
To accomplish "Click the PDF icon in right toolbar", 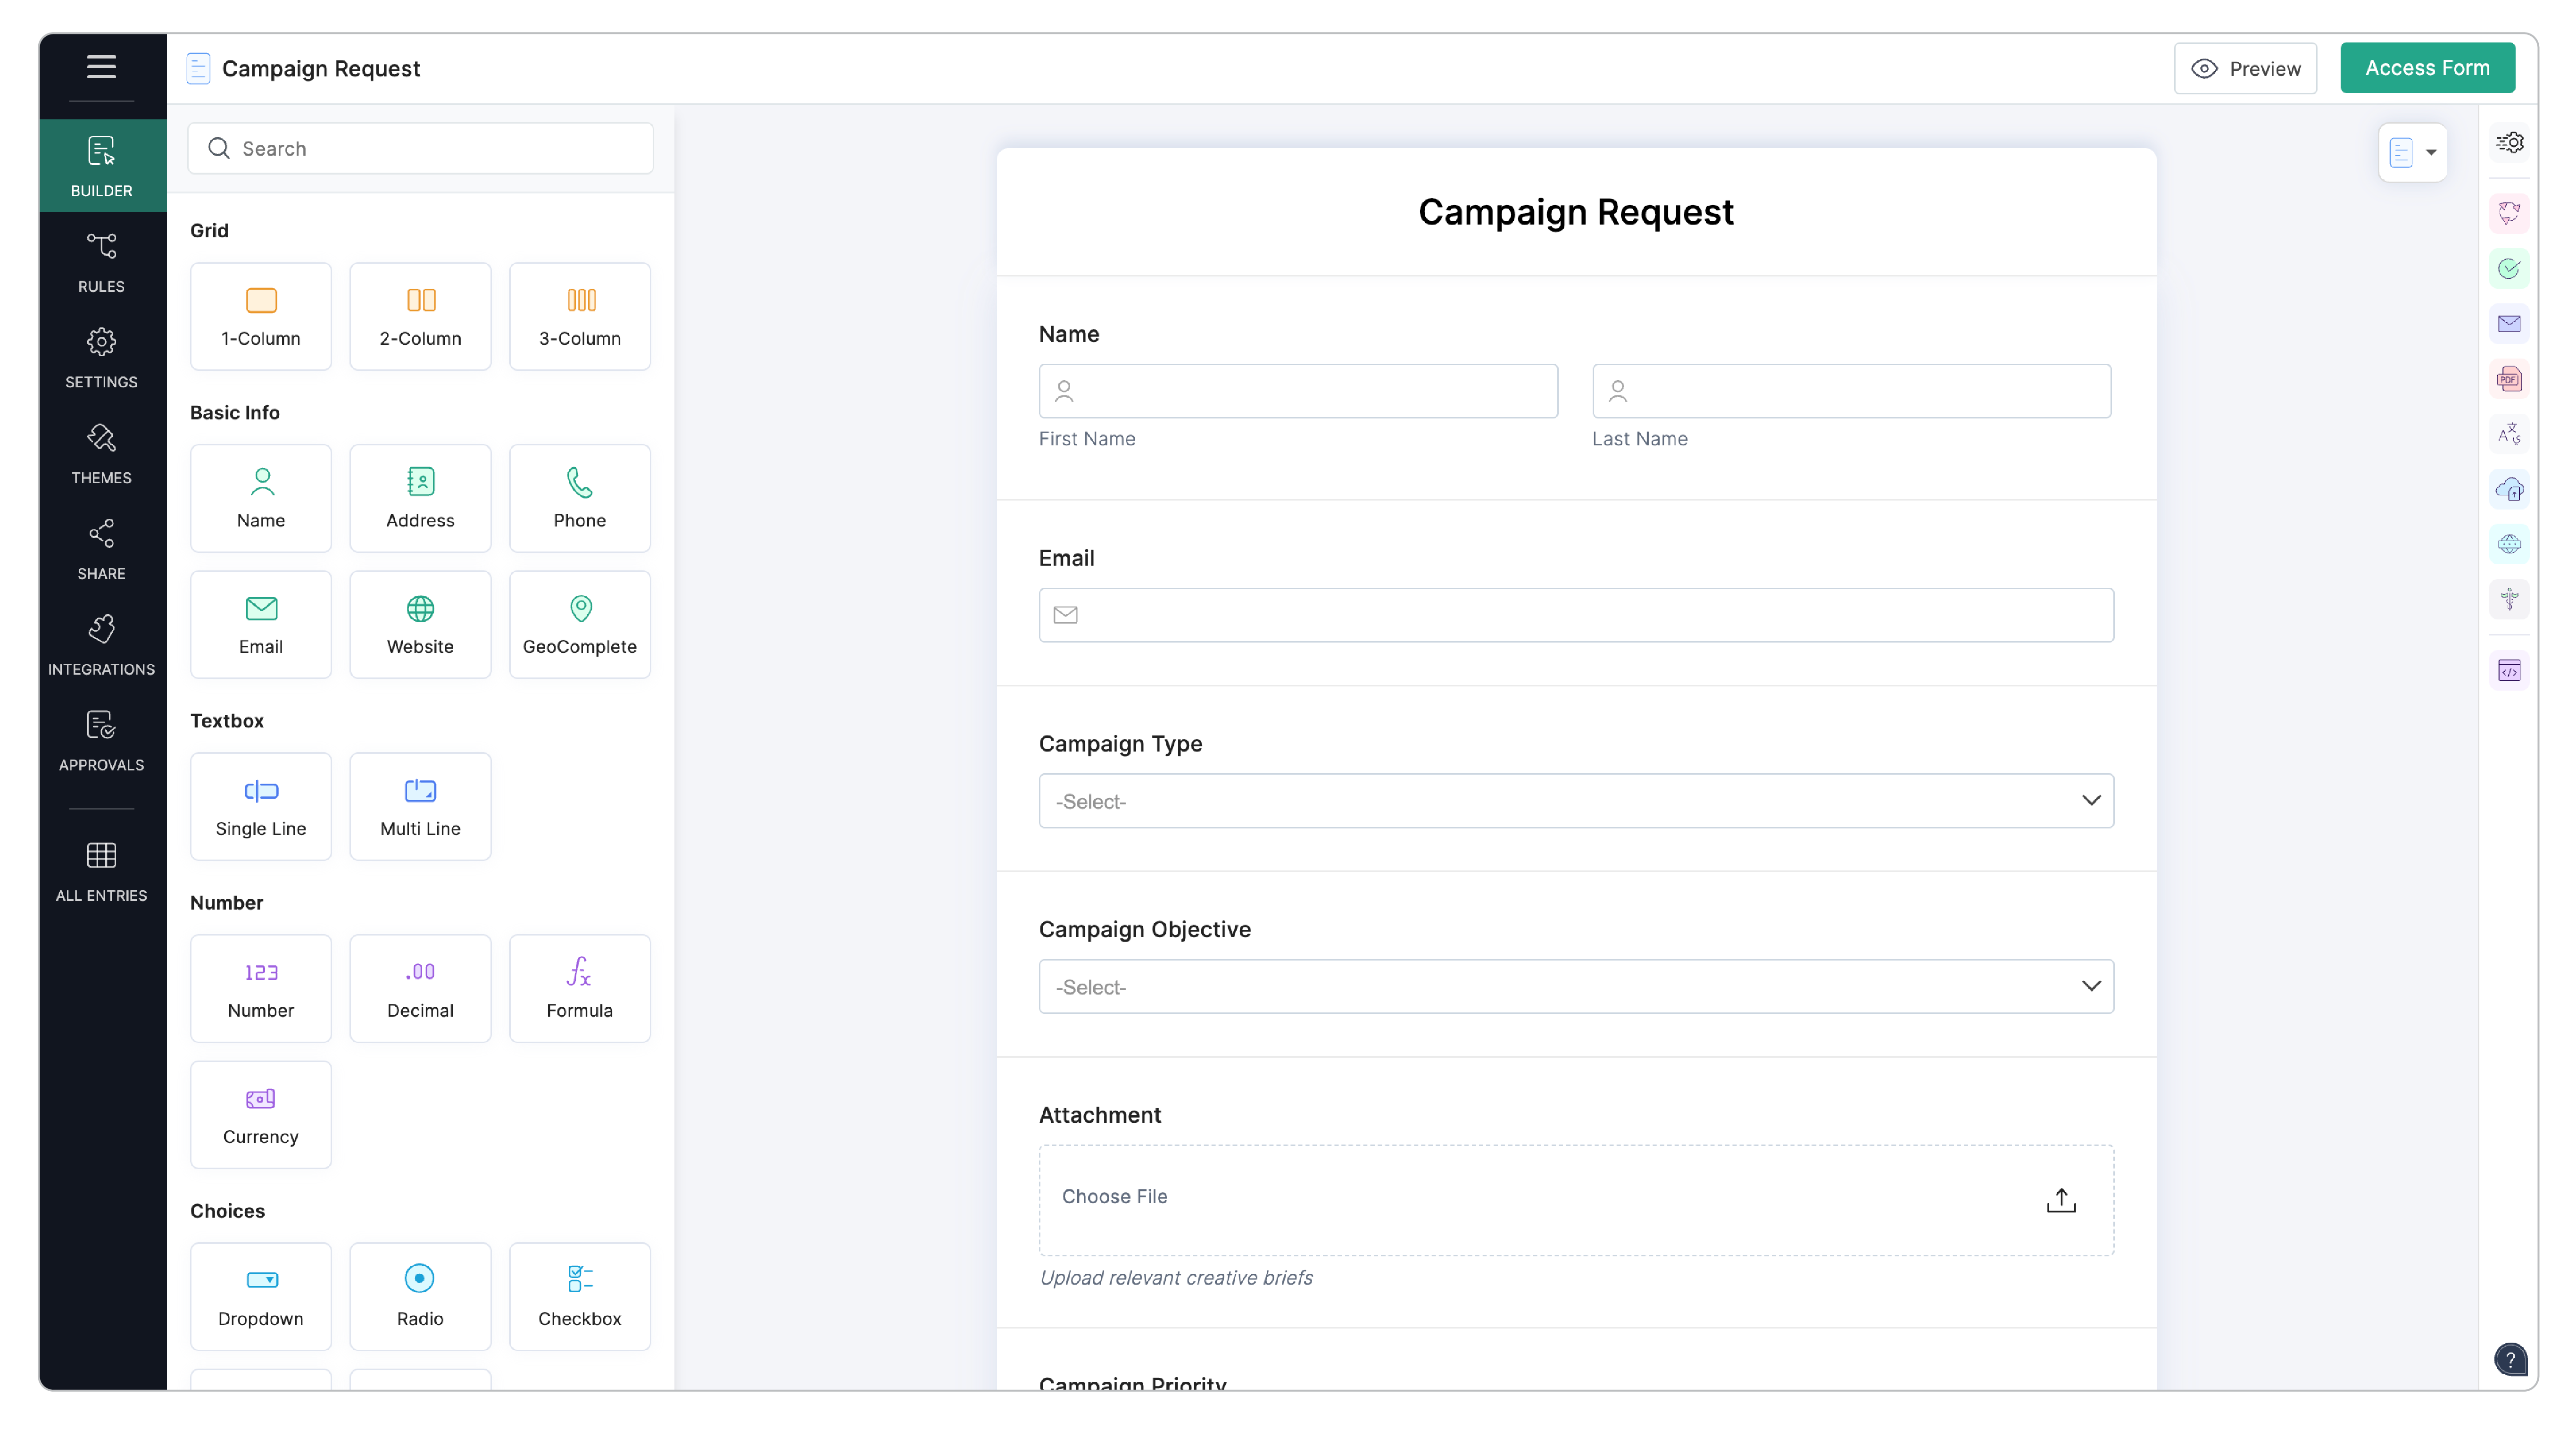I will click(2508, 379).
